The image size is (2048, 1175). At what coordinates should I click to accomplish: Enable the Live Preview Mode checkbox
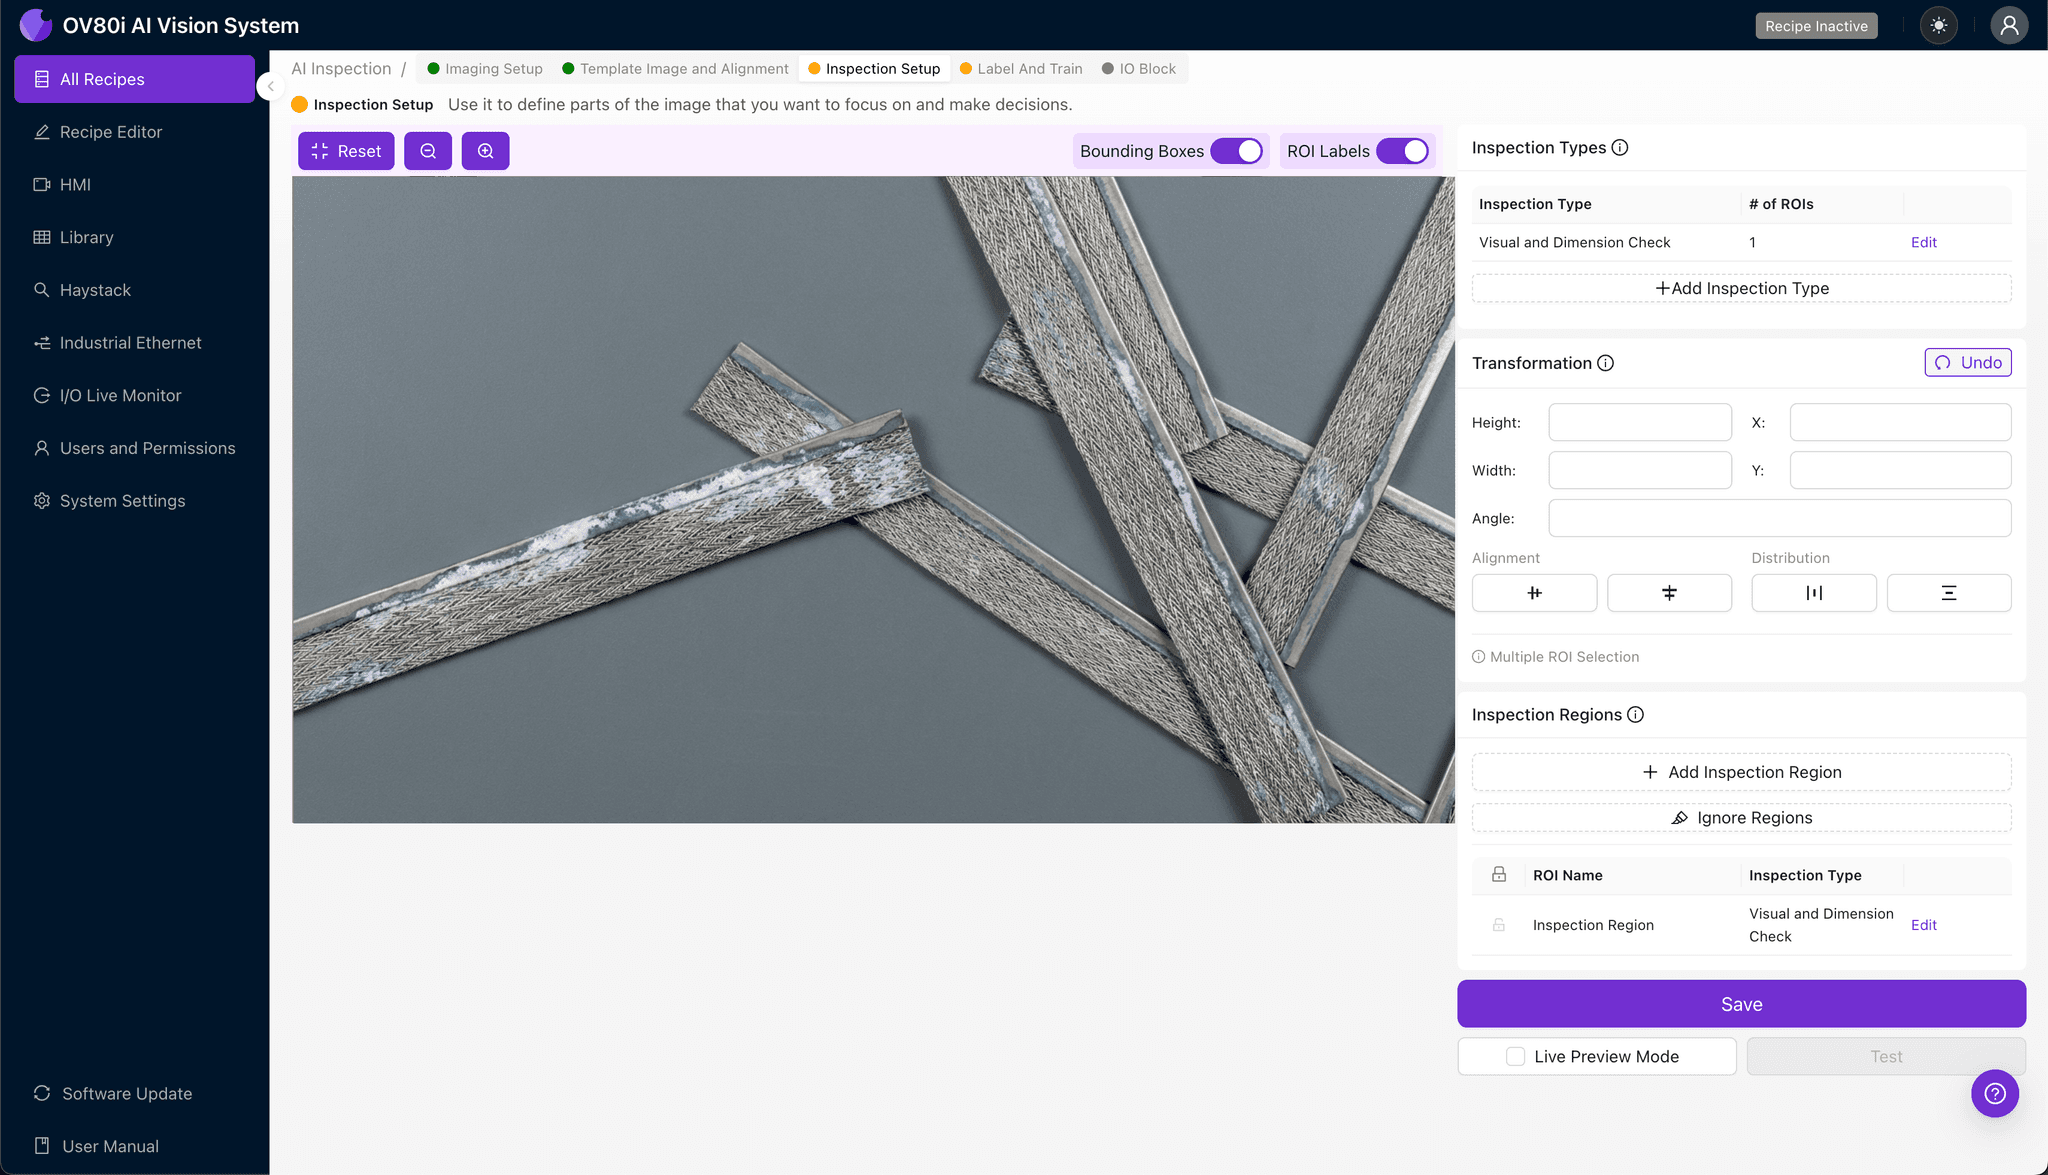pos(1516,1056)
